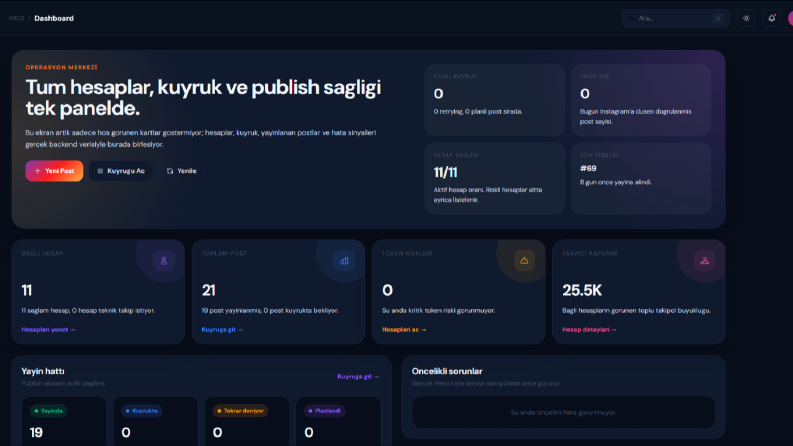Click the search magnifier icon in the Ara field
The width and height of the screenshot is (793, 446).
631,18
